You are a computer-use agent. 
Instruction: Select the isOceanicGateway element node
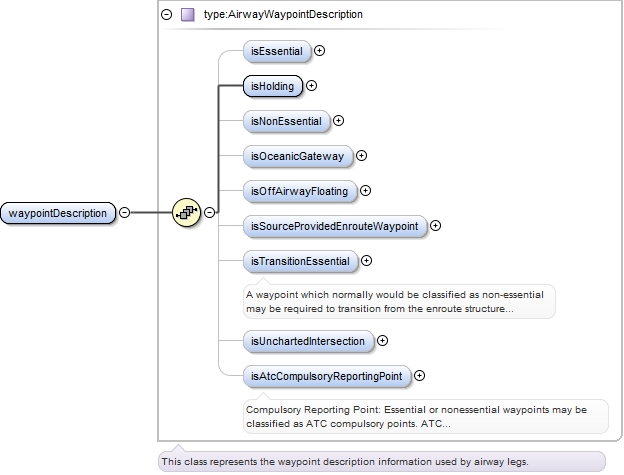pyautogui.click(x=297, y=156)
